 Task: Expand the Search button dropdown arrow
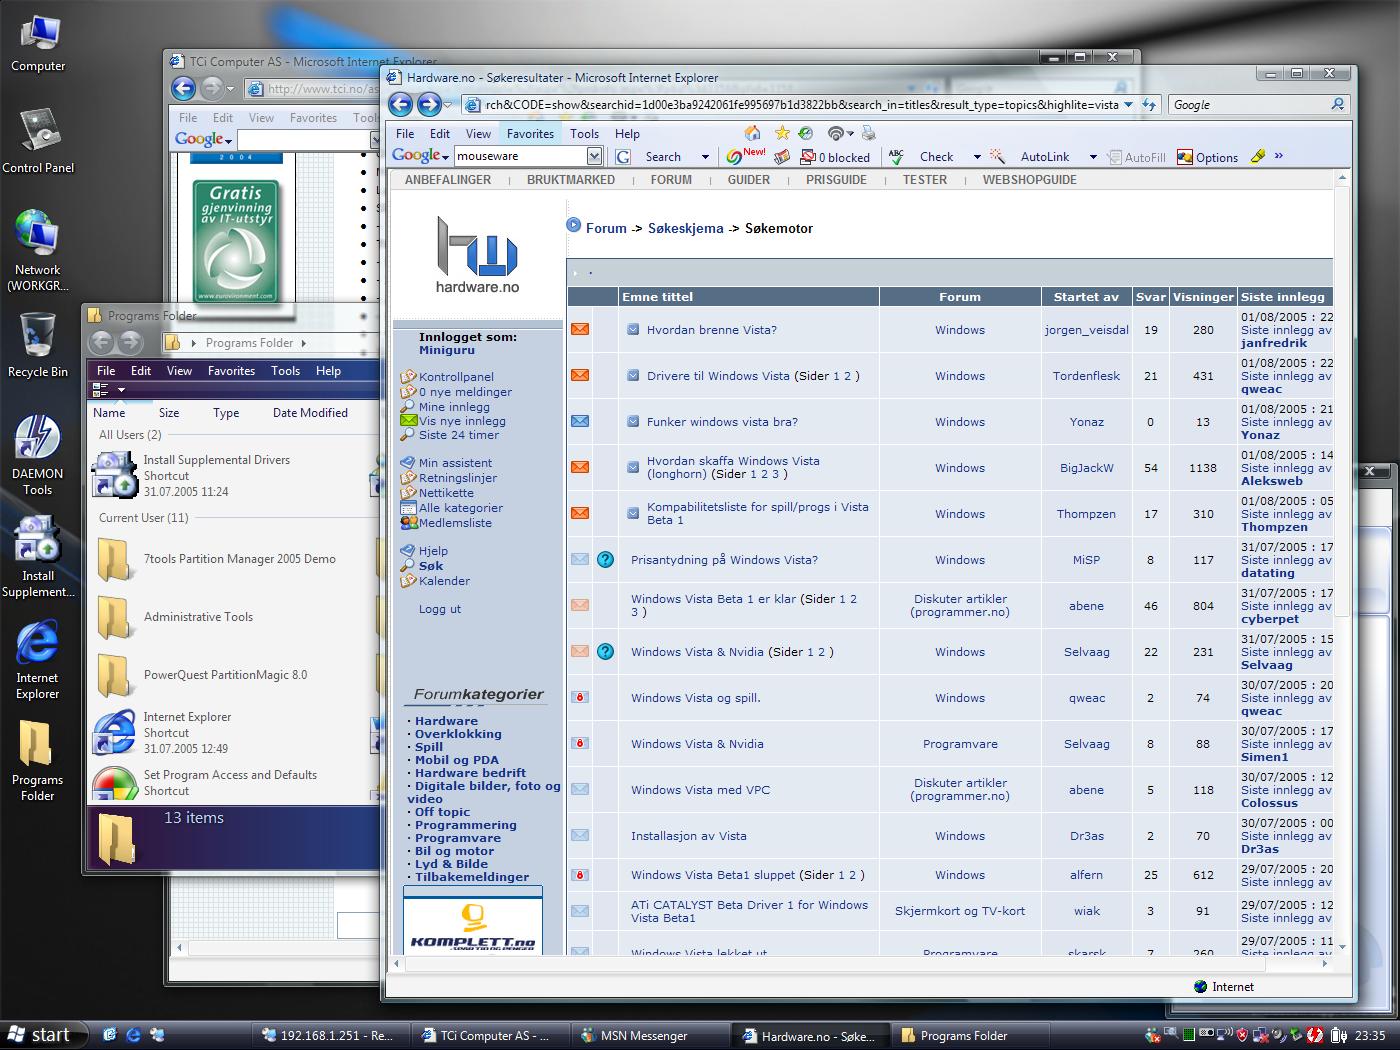click(705, 157)
